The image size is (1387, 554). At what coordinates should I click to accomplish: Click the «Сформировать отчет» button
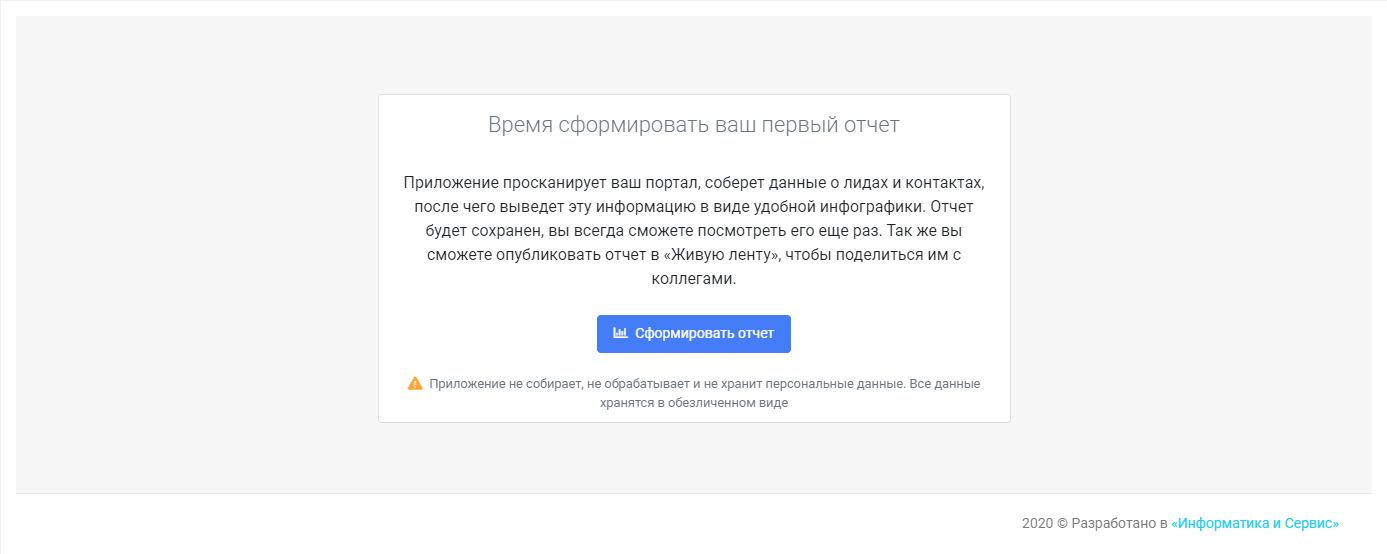(693, 334)
